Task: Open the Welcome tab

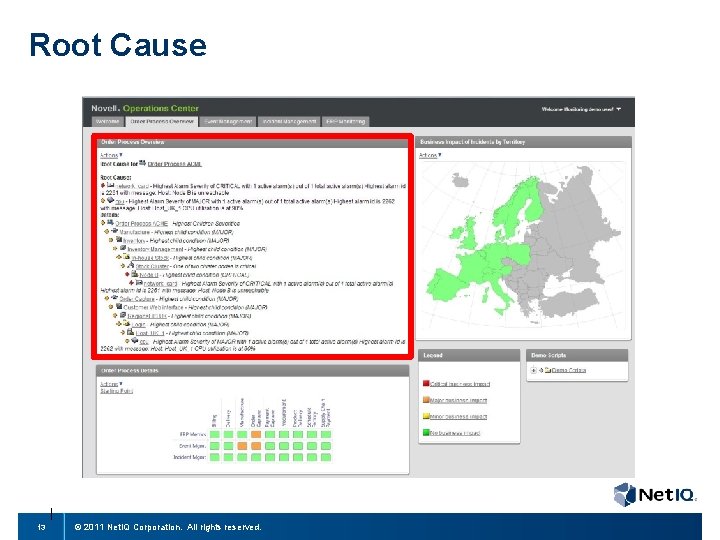Action: tap(107, 122)
